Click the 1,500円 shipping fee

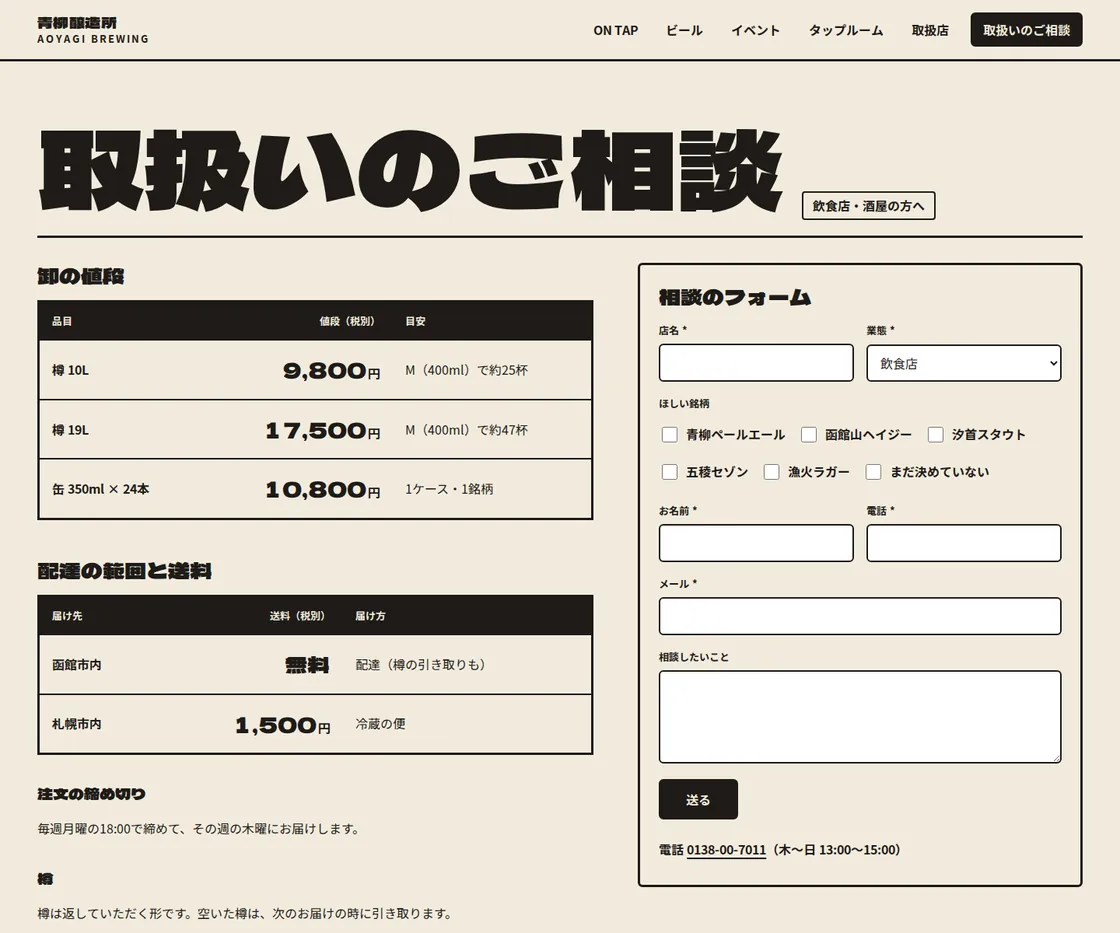283,725
